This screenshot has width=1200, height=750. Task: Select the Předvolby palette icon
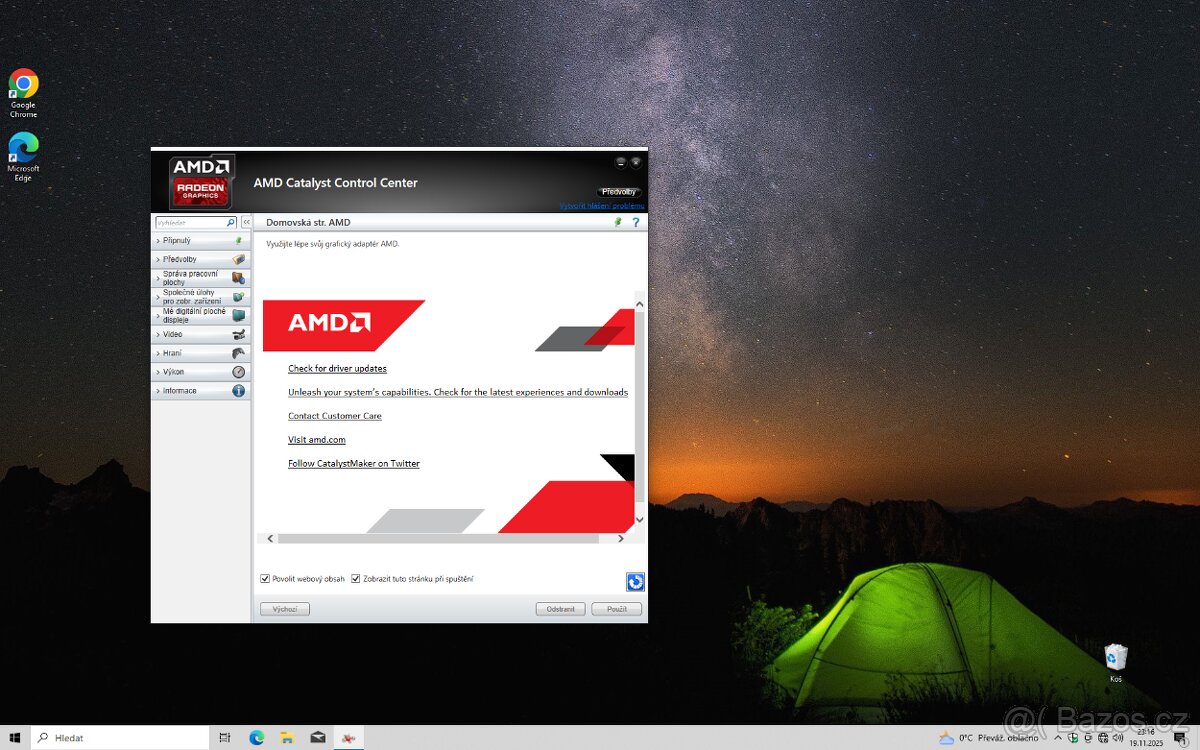click(x=238, y=258)
